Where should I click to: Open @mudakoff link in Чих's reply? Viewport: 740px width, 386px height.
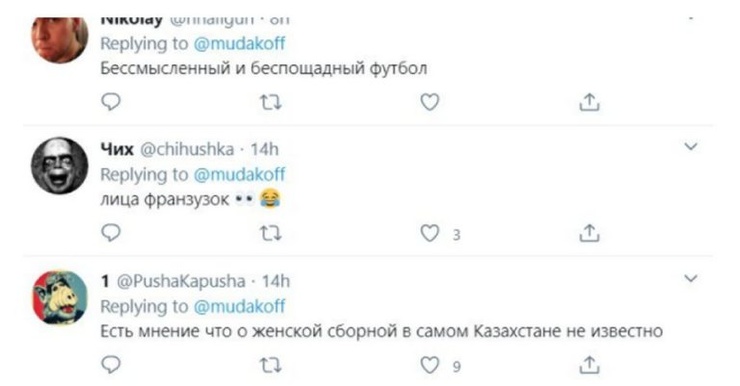click(239, 175)
